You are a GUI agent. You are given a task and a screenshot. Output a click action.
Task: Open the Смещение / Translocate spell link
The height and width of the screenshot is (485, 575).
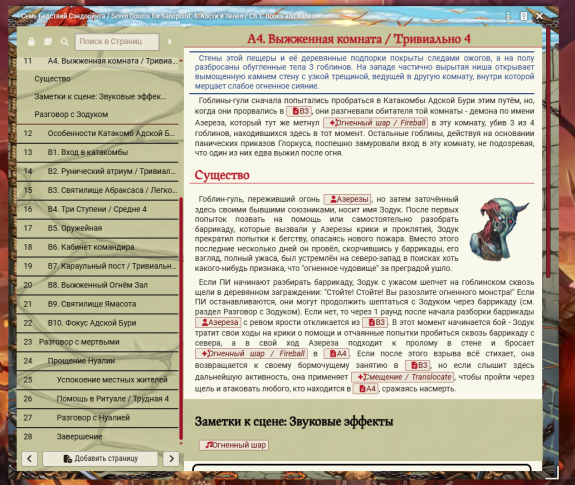point(403,377)
